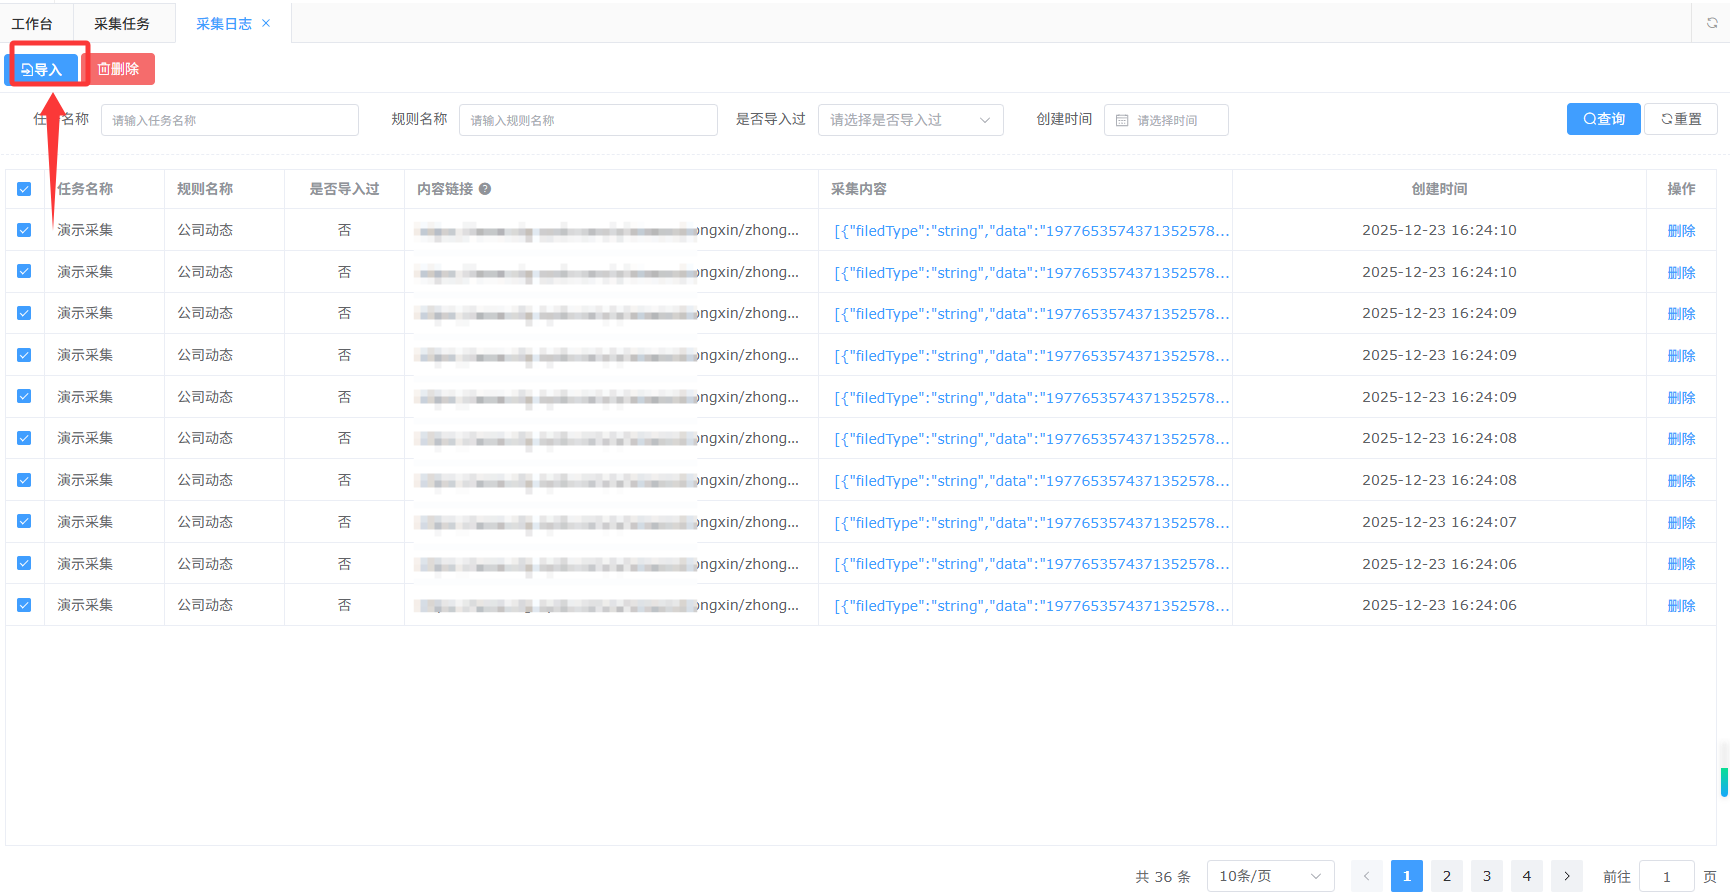Click the 2025-12-23 16:24:07 timestamp cell
Viewport: 1730px width, 896px height.
1439,522
